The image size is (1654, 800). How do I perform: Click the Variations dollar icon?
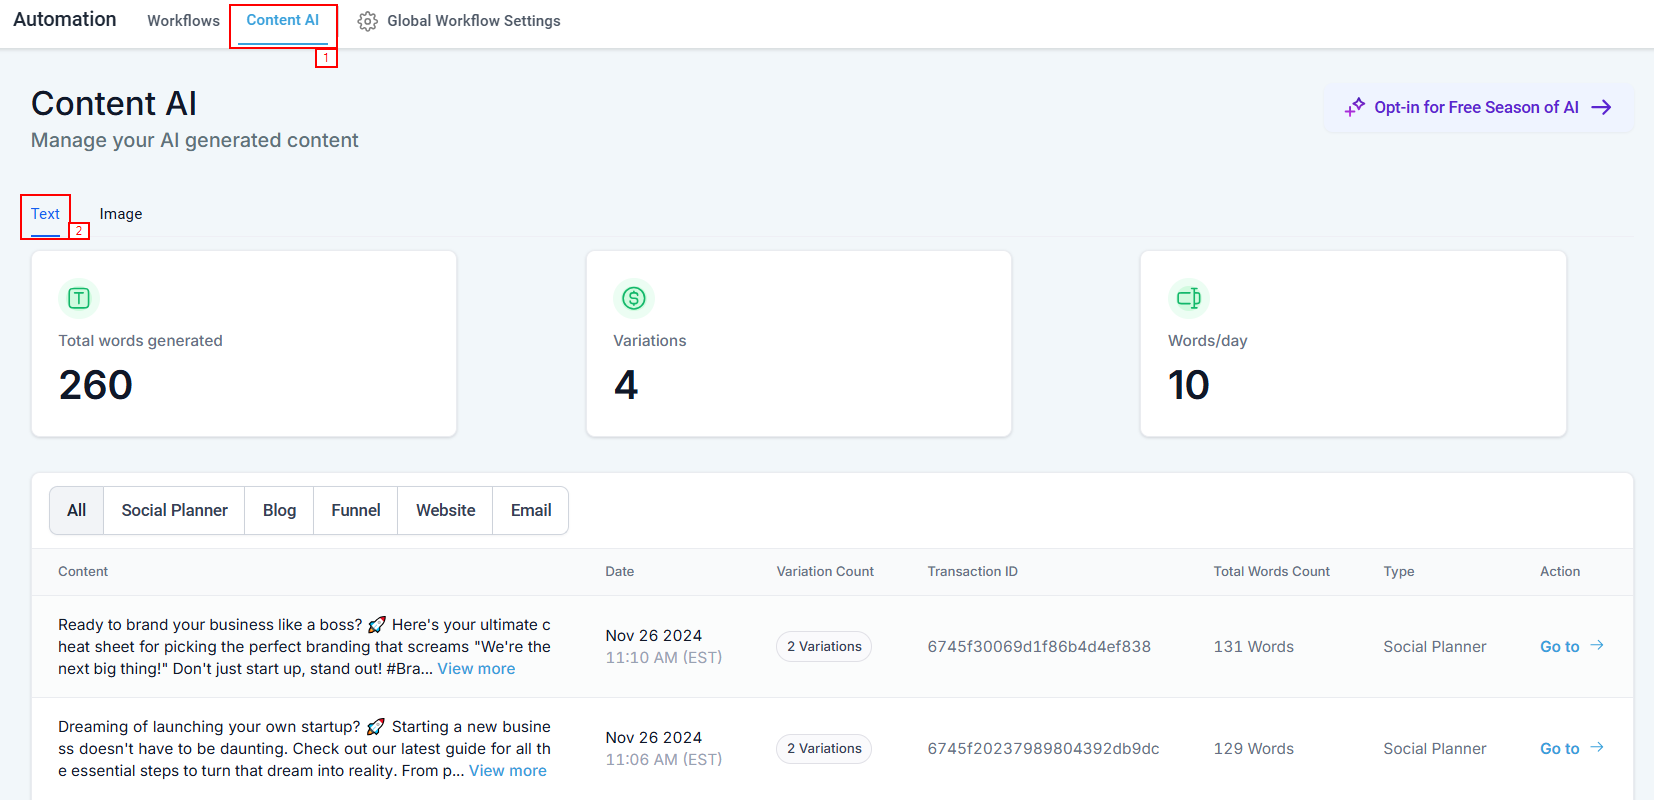click(x=634, y=298)
